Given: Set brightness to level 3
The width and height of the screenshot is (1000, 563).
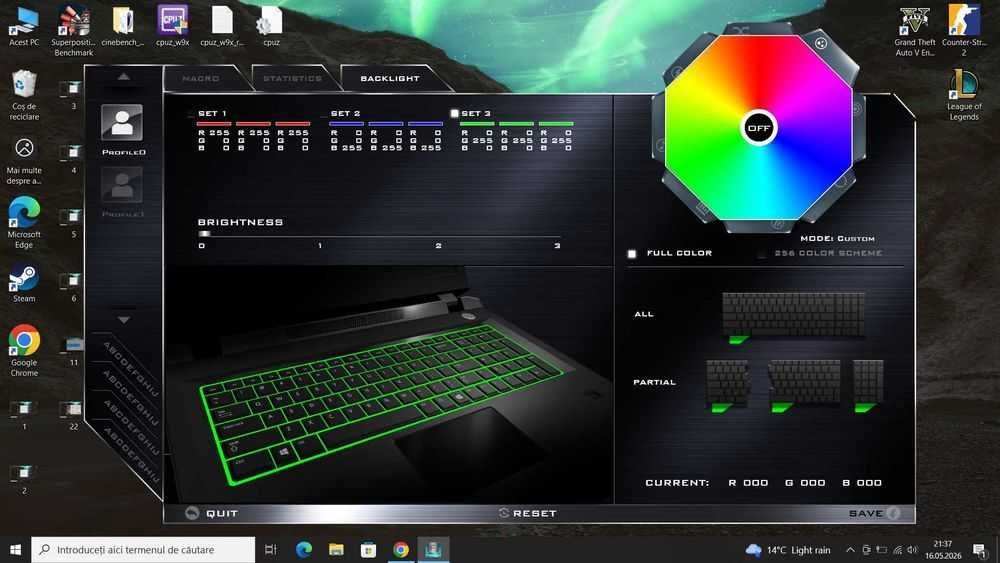Looking at the screenshot, I should 557,245.
